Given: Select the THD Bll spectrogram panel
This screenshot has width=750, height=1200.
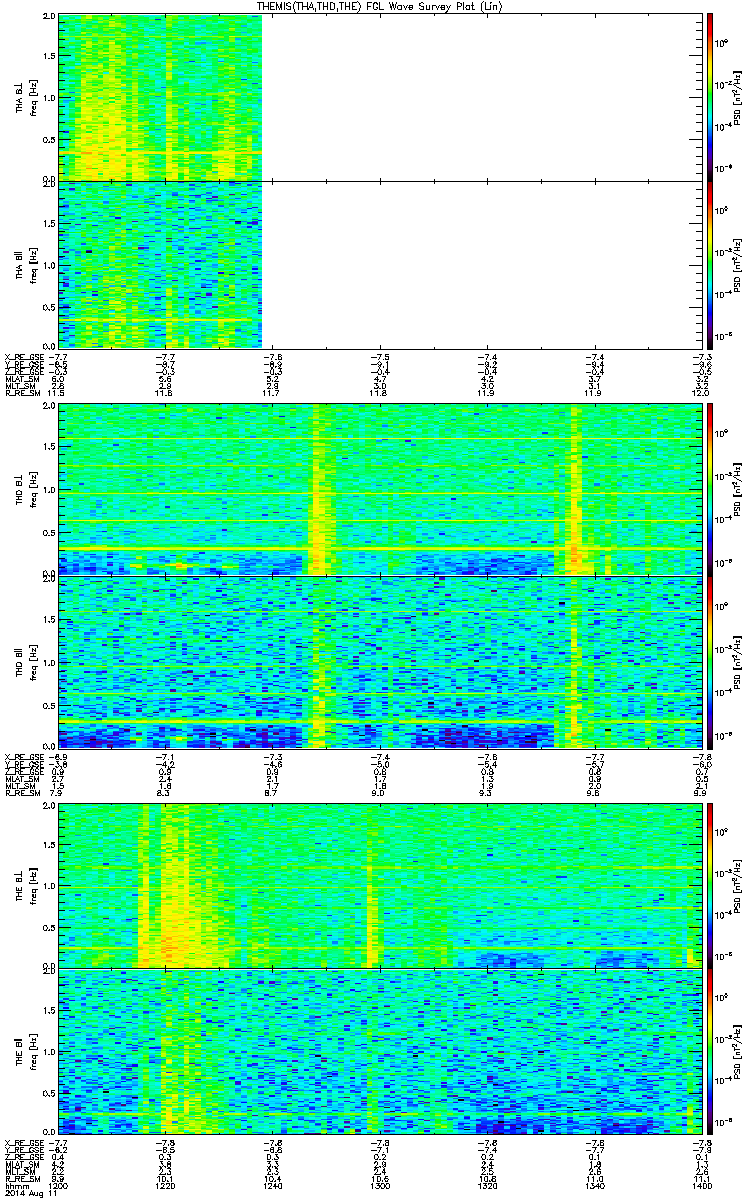Looking at the screenshot, I should point(379,661).
